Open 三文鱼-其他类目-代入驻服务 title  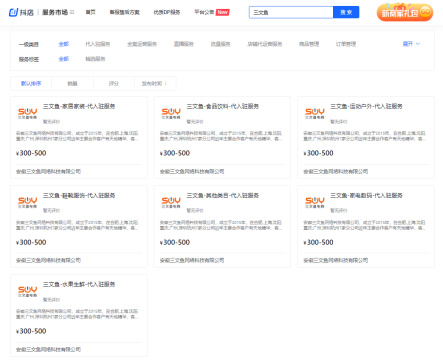click(223, 195)
